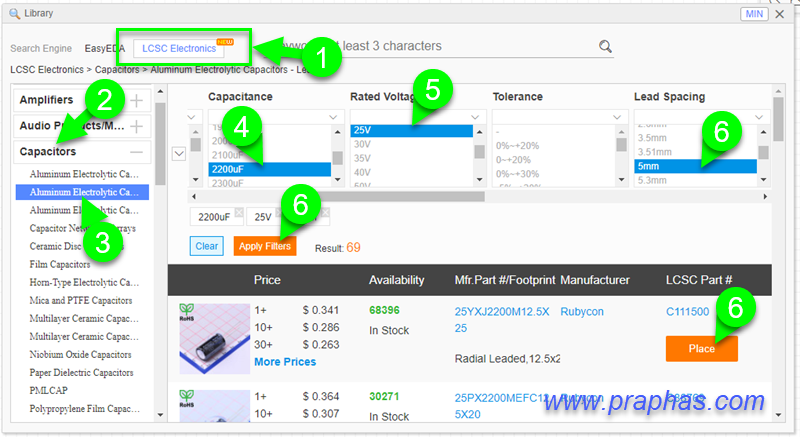Click LCSC Electronics in the breadcrumb path

[x=47, y=70]
